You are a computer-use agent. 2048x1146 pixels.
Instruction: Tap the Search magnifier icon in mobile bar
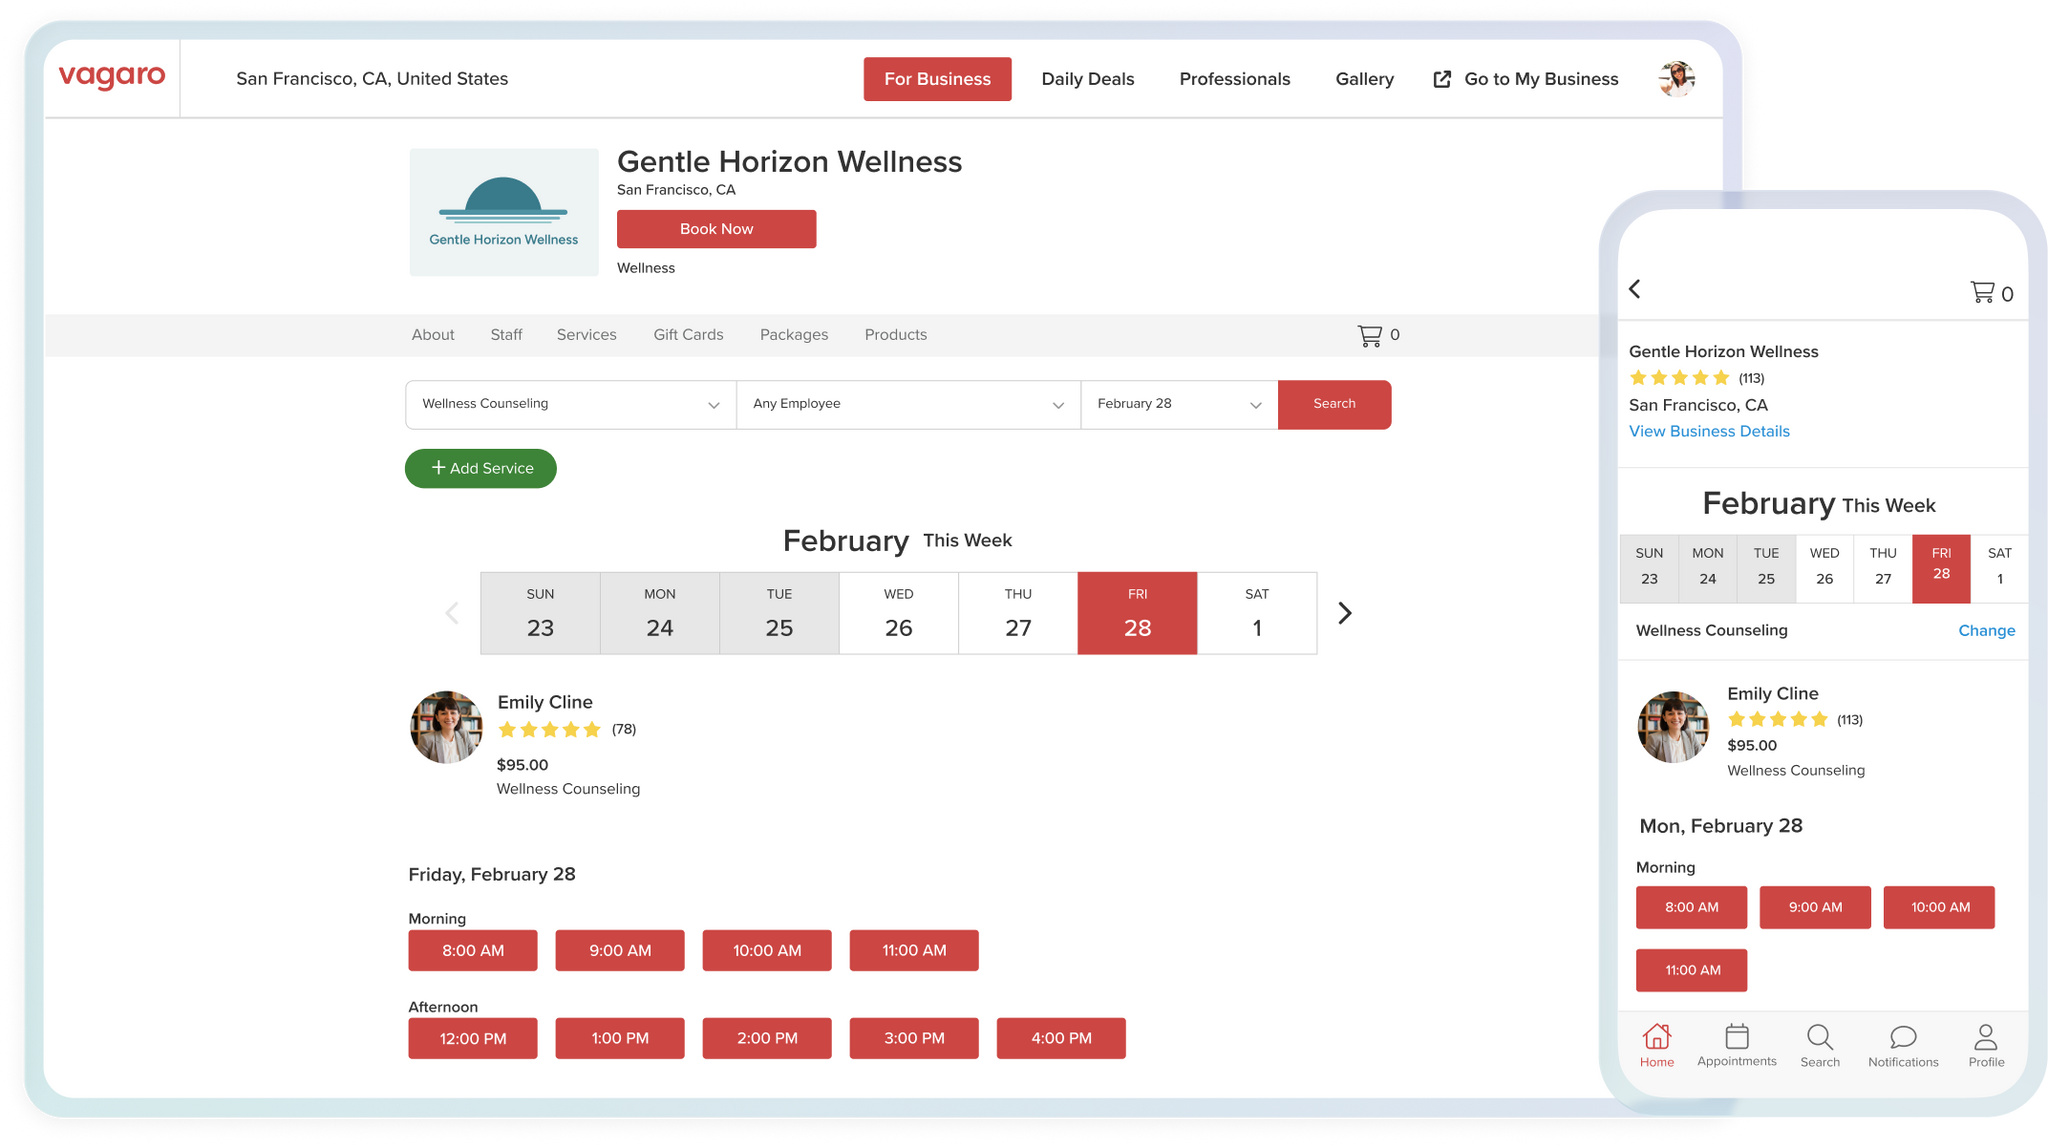[1820, 1036]
